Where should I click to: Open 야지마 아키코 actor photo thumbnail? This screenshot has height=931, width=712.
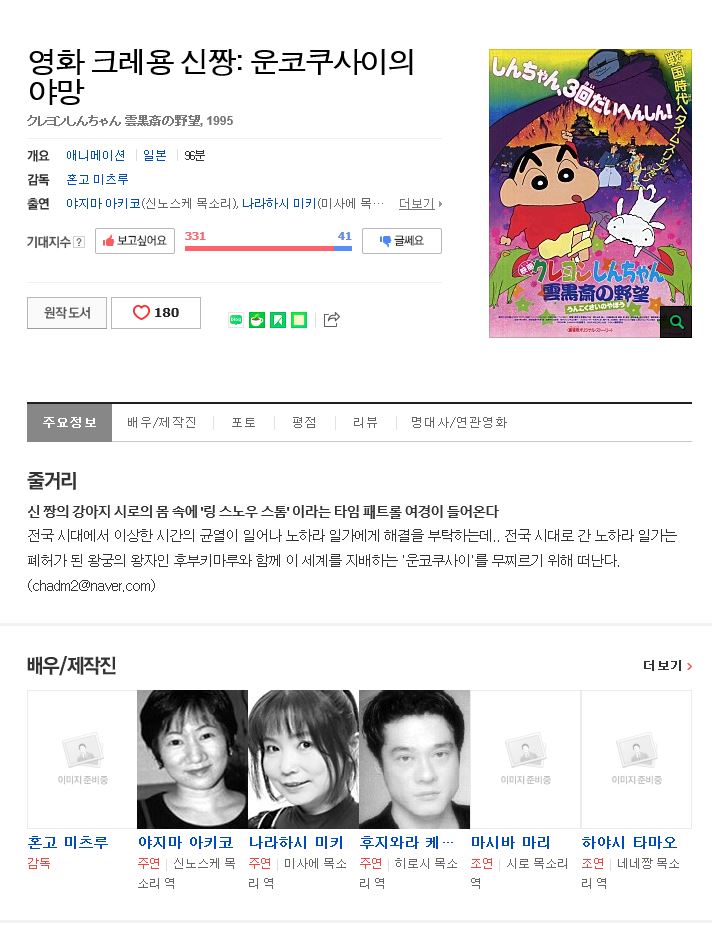pyautogui.click(x=192, y=759)
